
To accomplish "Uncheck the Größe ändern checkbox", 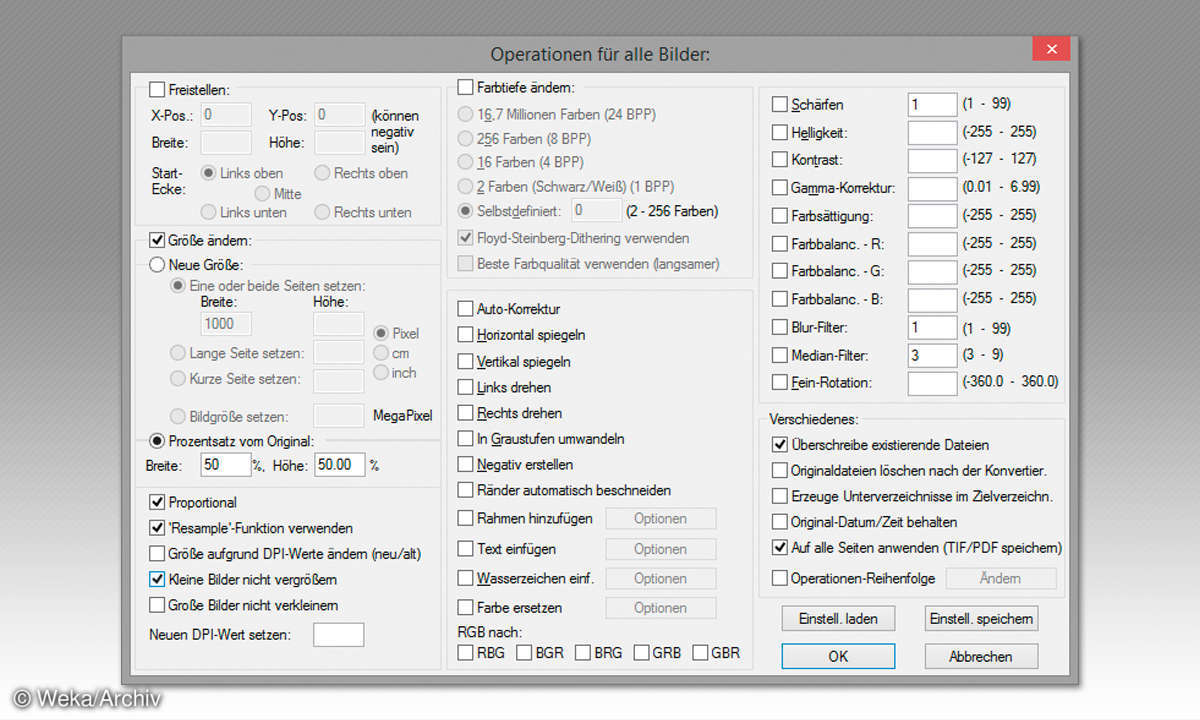I will tap(156, 240).
